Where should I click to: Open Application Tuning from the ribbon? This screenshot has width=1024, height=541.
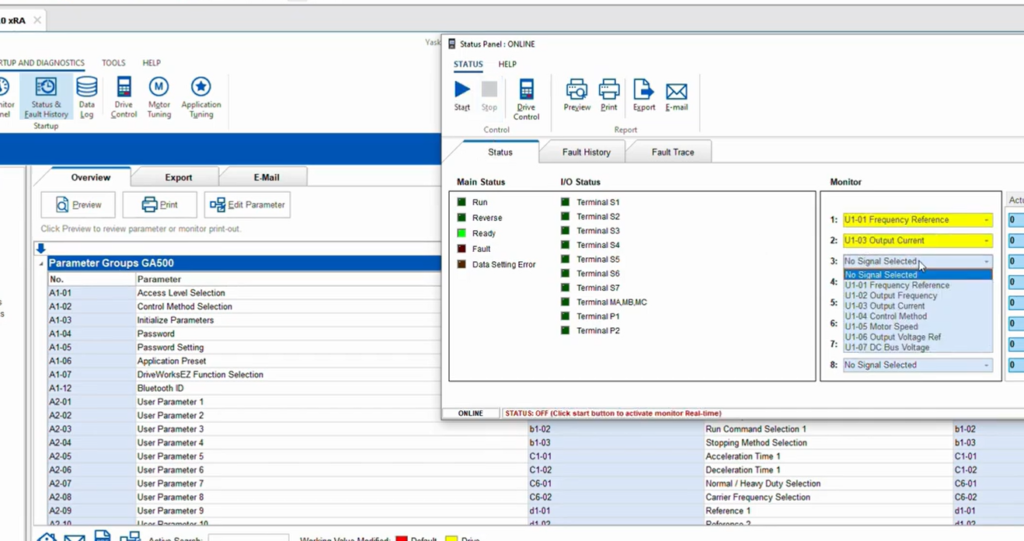[x=201, y=95]
